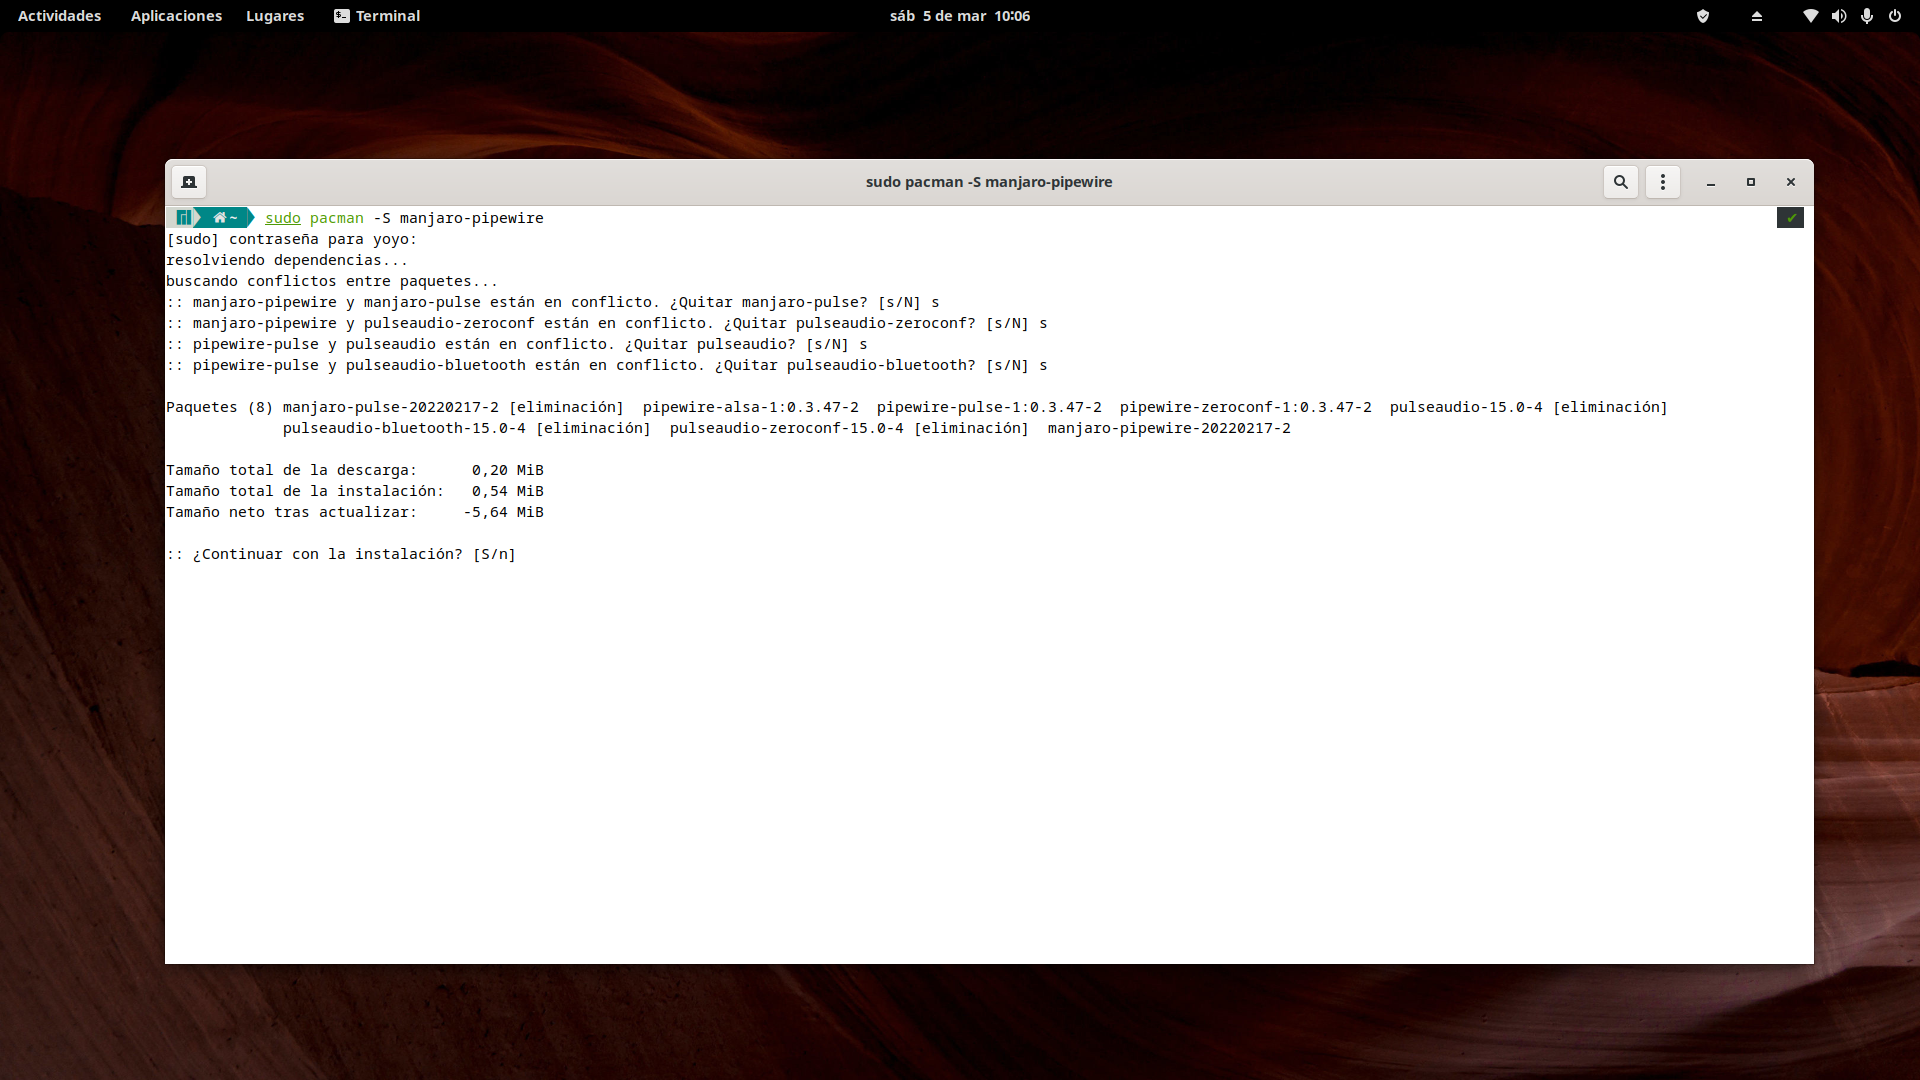This screenshot has height=1080, width=1920.
Task: Click the green checkmark status indicator
Action: (1790, 218)
